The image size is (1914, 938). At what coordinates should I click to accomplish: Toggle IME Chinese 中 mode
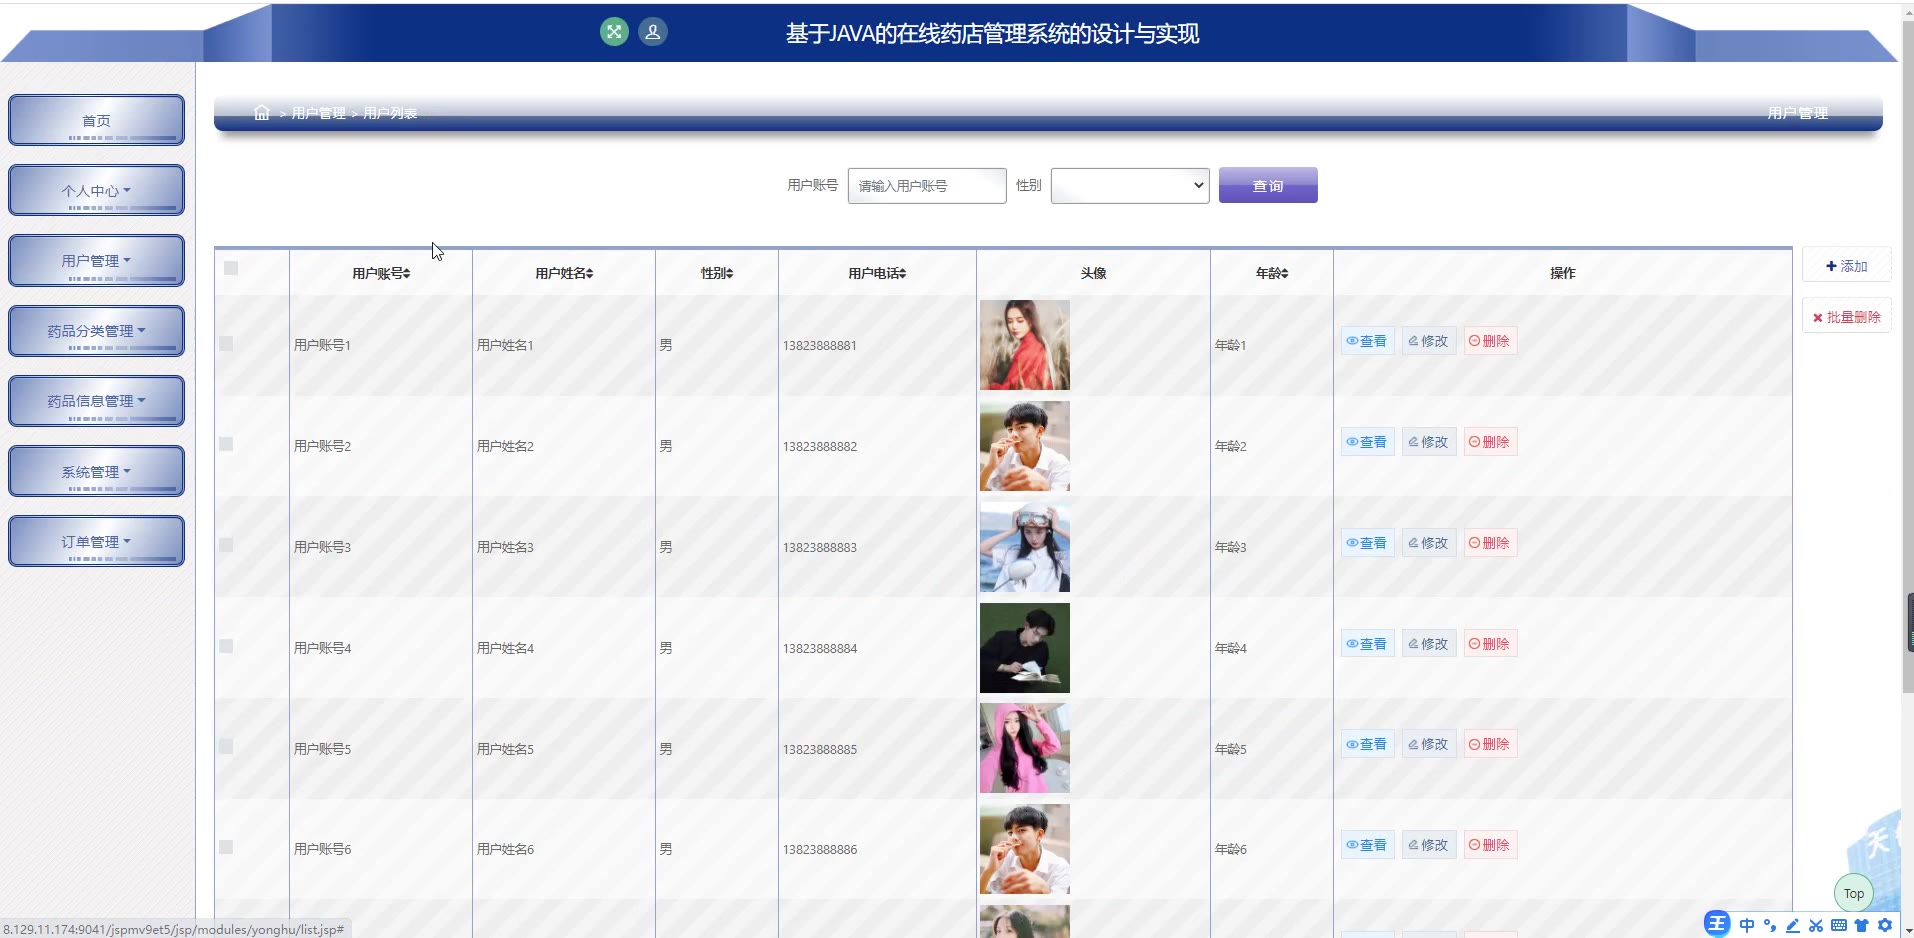pos(1747,925)
